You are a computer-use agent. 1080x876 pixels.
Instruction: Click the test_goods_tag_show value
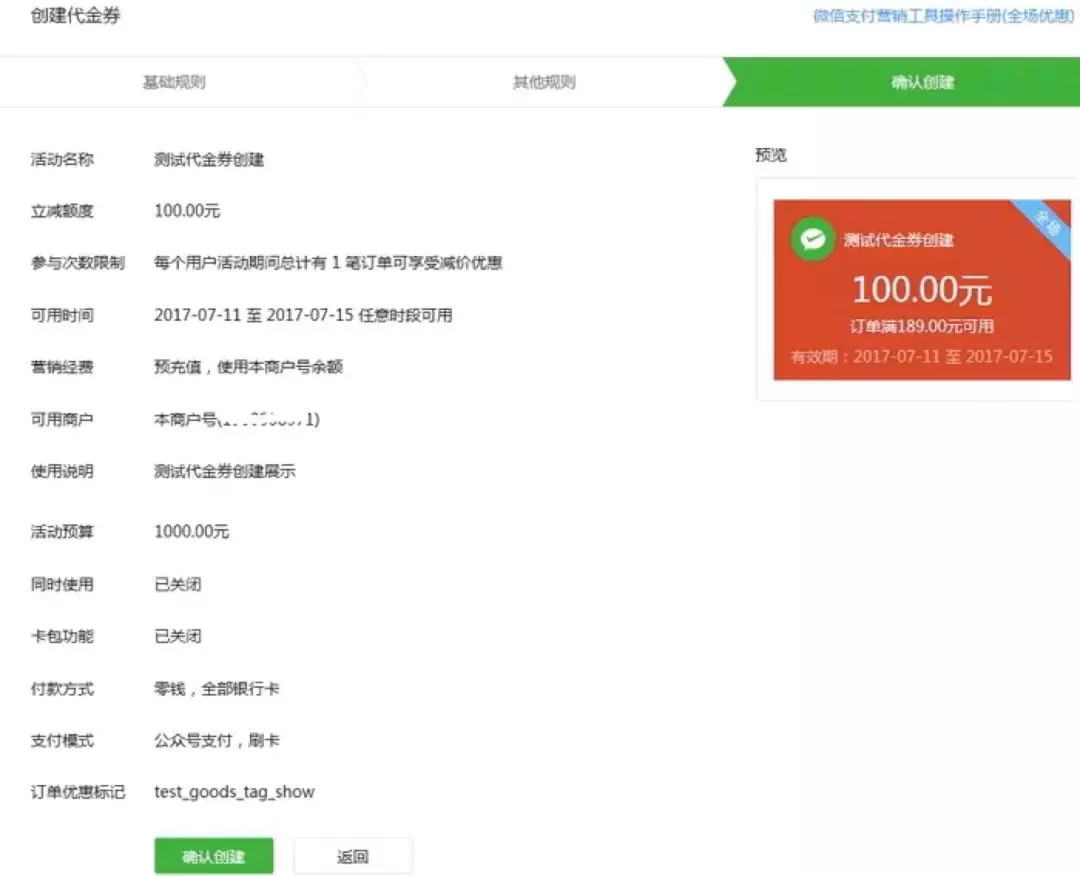pos(234,792)
